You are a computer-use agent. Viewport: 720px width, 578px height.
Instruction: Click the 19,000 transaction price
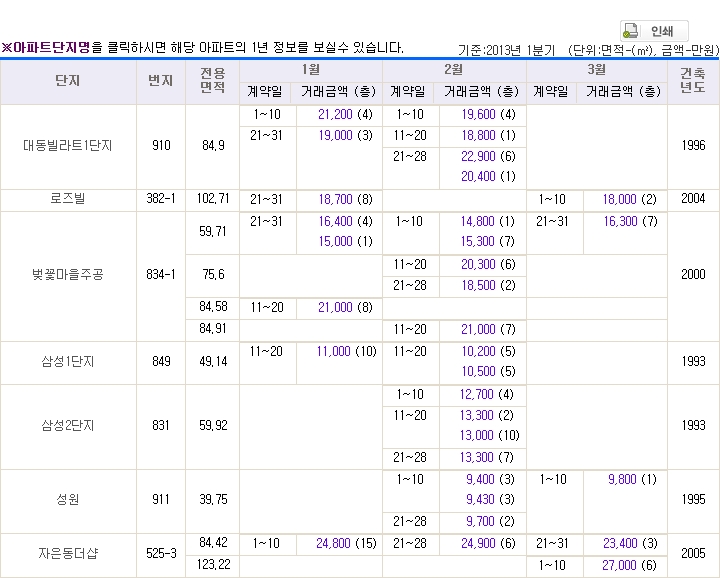point(335,135)
